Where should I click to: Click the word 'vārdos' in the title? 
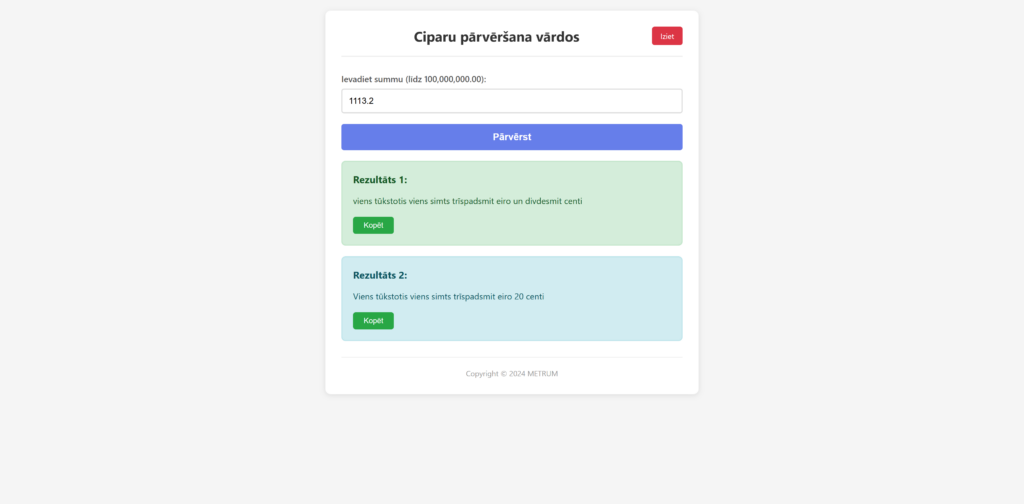click(555, 37)
